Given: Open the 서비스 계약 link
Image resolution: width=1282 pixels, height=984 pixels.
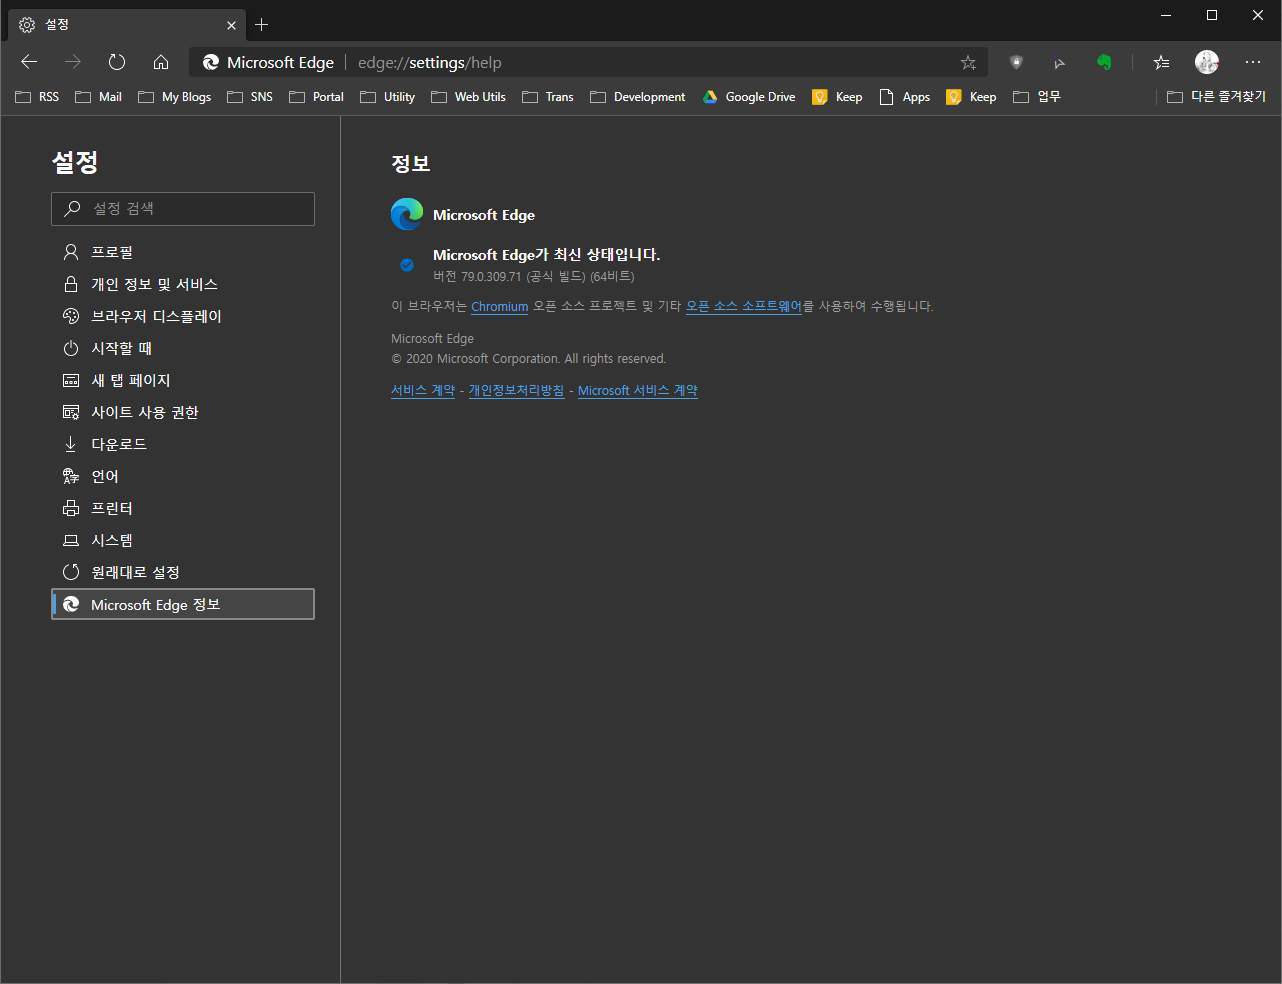Looking at the screenshot, I should pyautogui.click(x=423, y=391).
